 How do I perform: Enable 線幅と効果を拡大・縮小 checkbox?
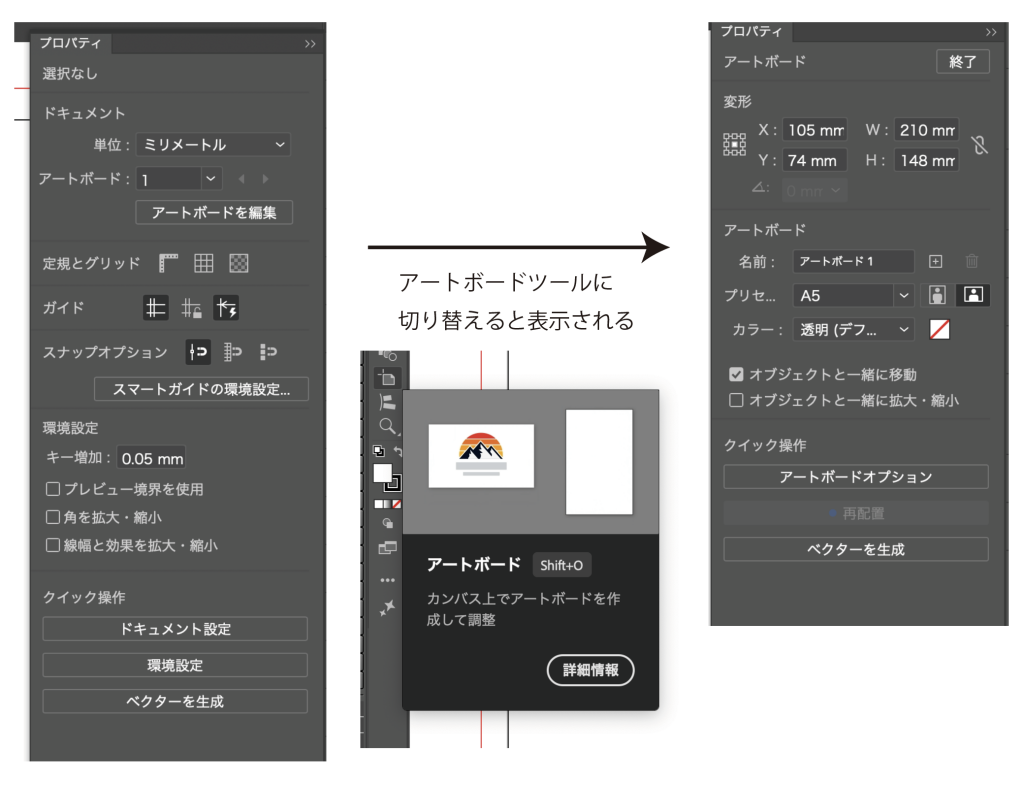point(54,546)
